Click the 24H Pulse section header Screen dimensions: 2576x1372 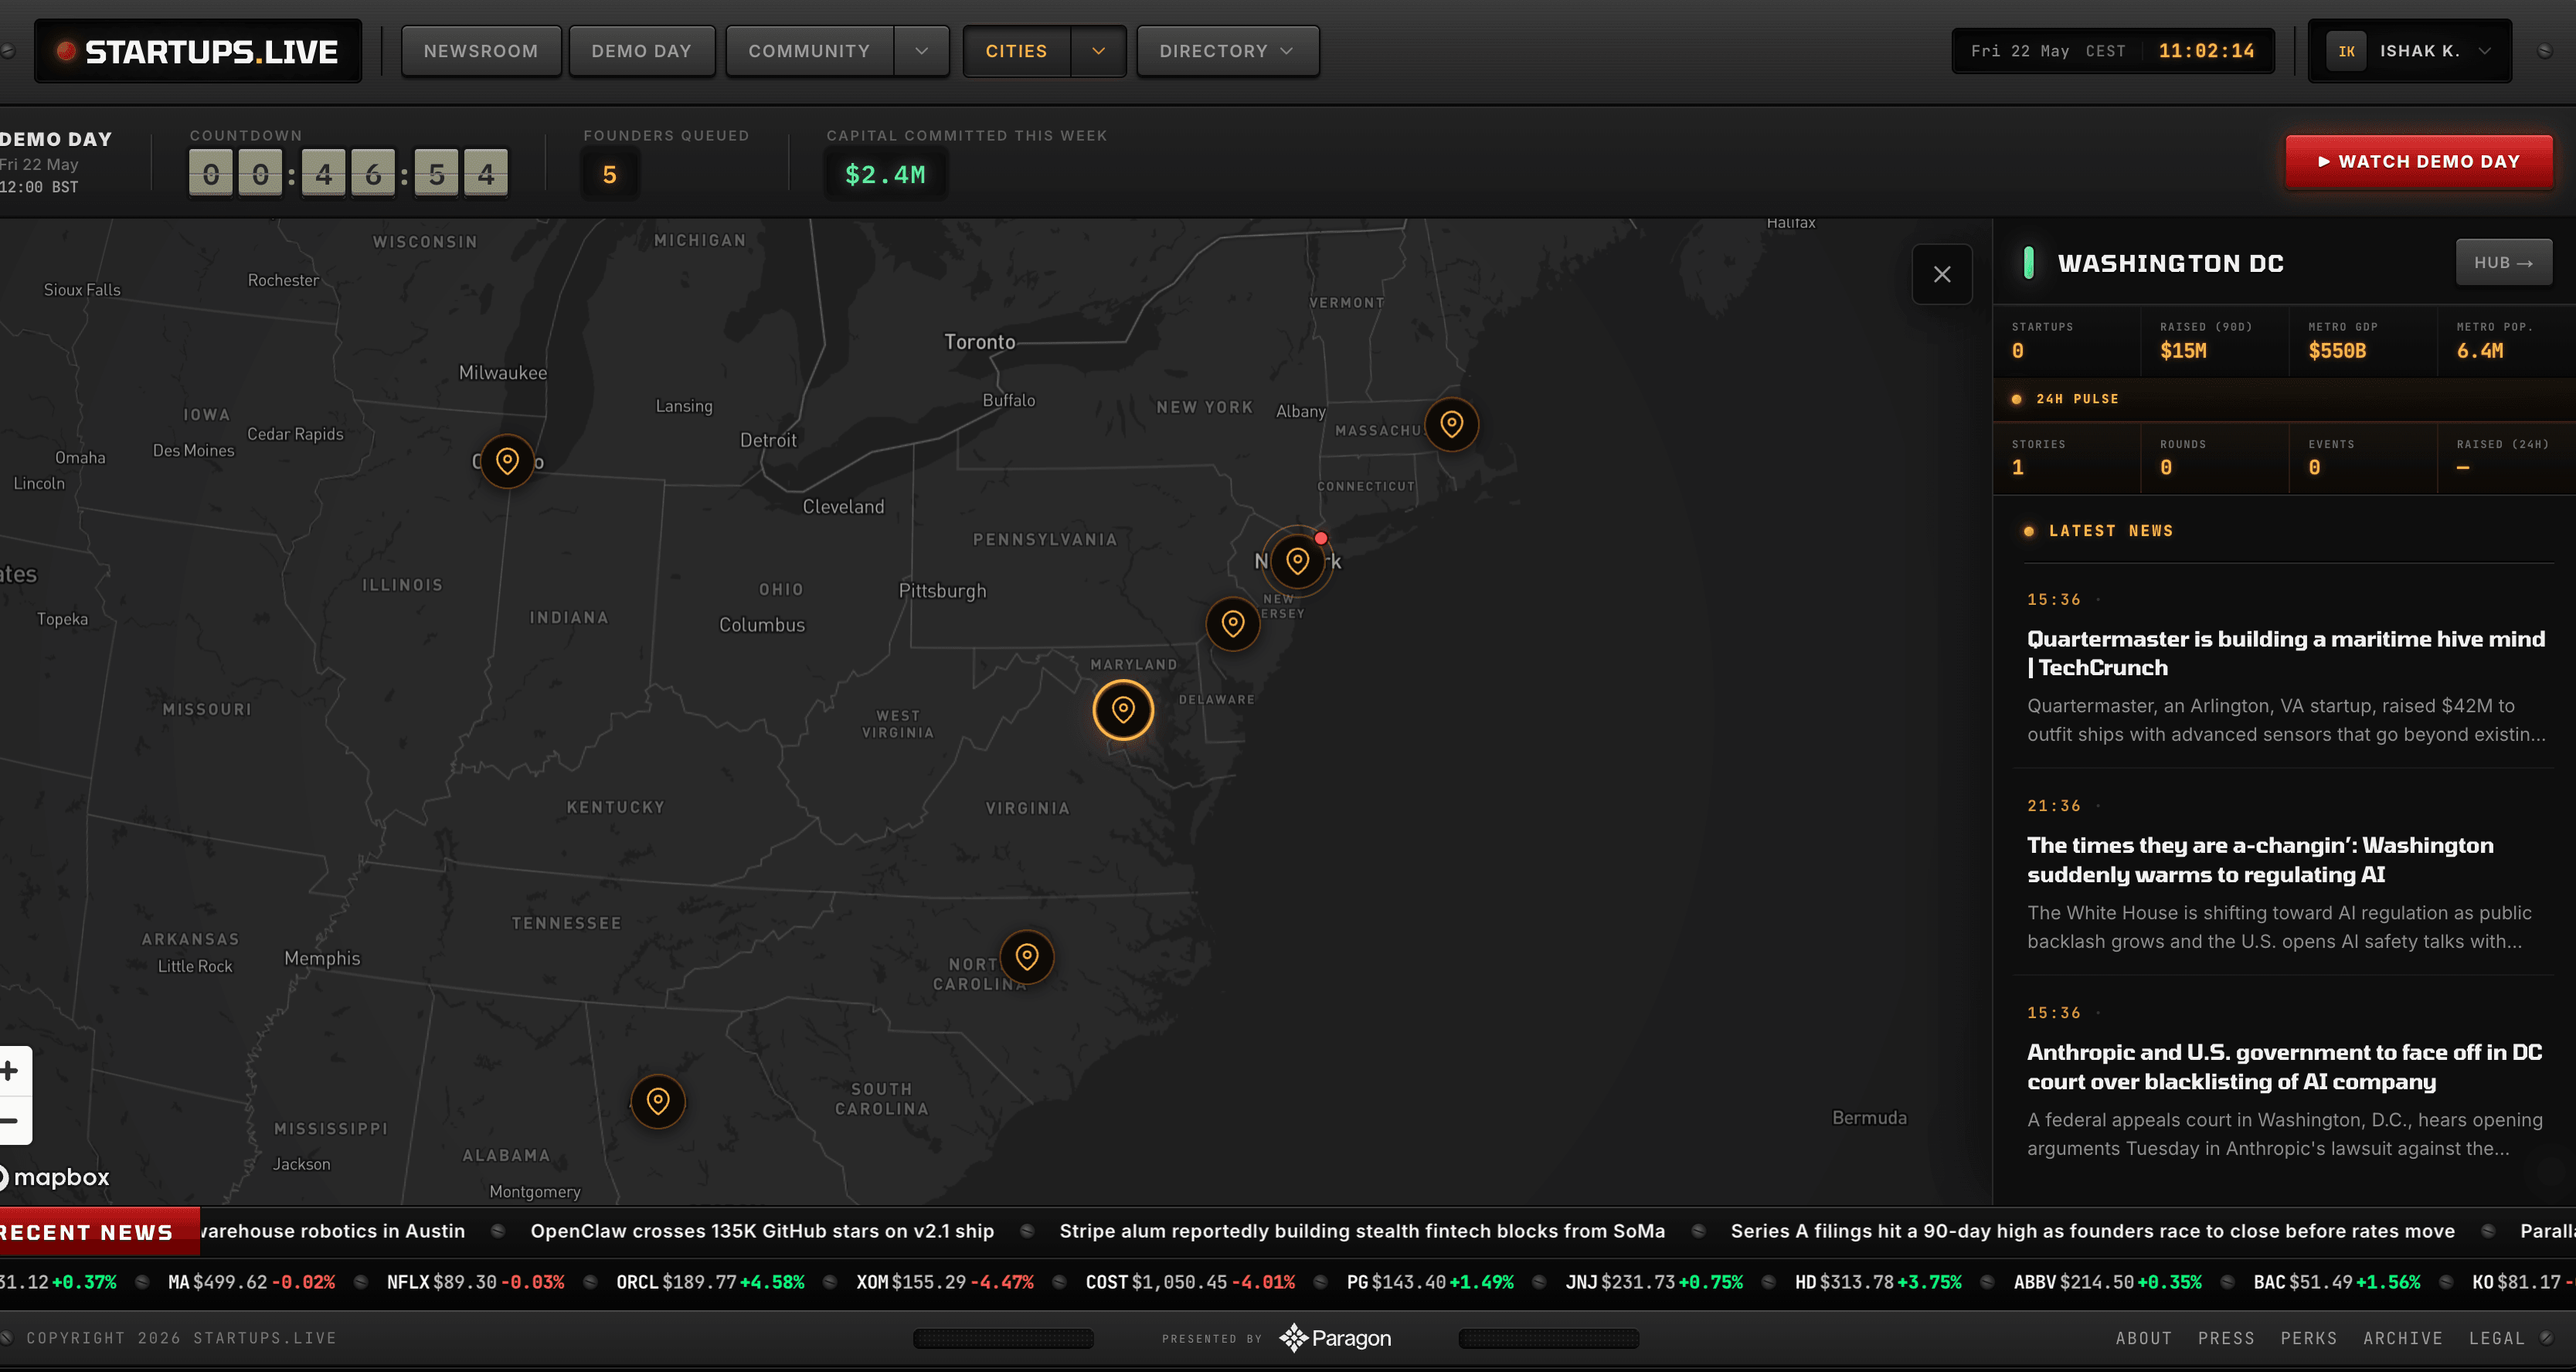click(x=2077, y=399)
